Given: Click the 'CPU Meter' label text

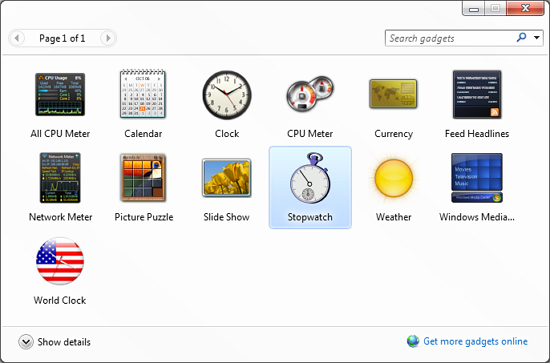Looking at the screenshot, I should pos(310,134).
